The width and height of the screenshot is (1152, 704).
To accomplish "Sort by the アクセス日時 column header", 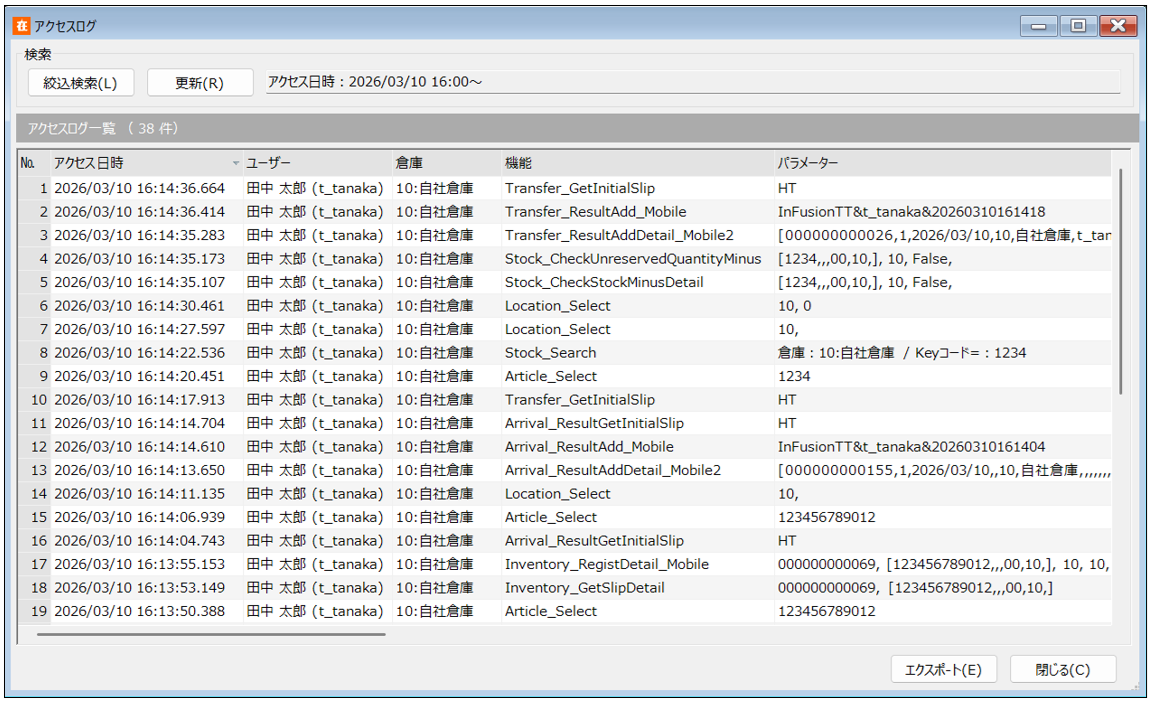I will point(146,163).
